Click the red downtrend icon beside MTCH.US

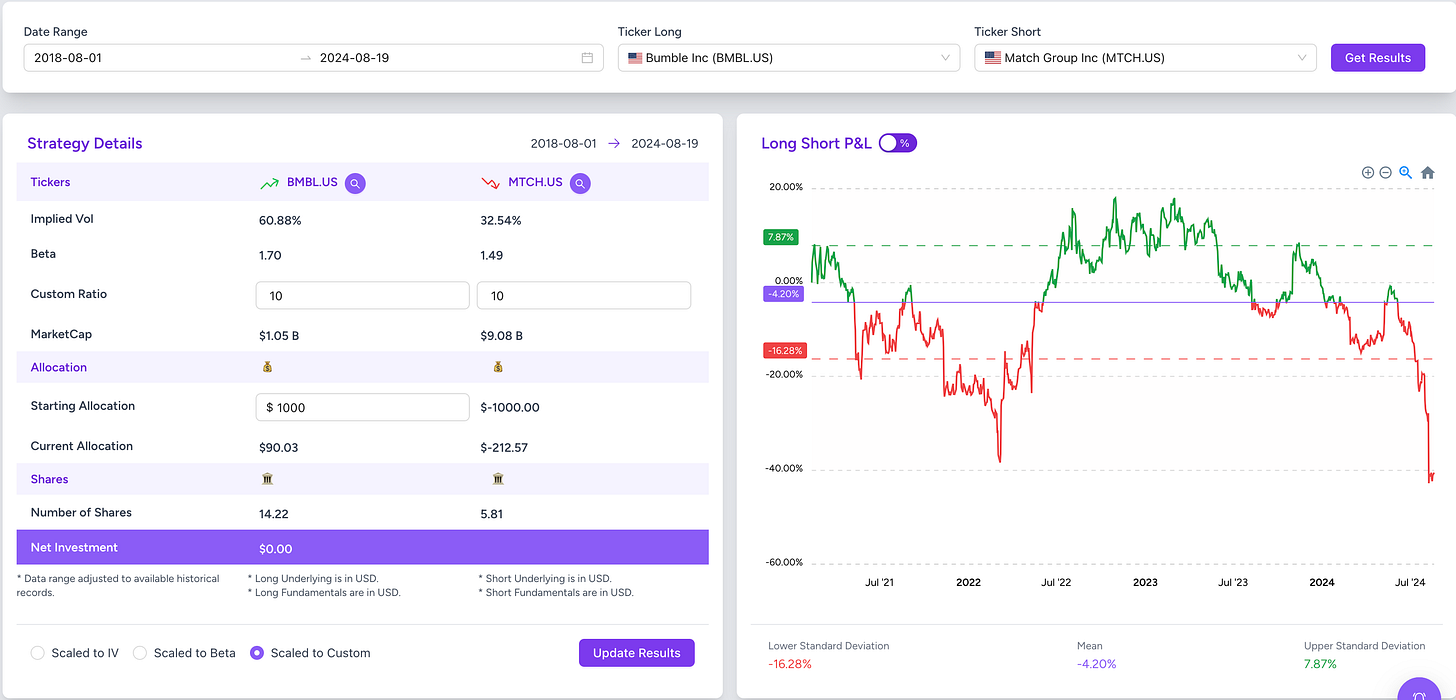[x=491, y=183]
